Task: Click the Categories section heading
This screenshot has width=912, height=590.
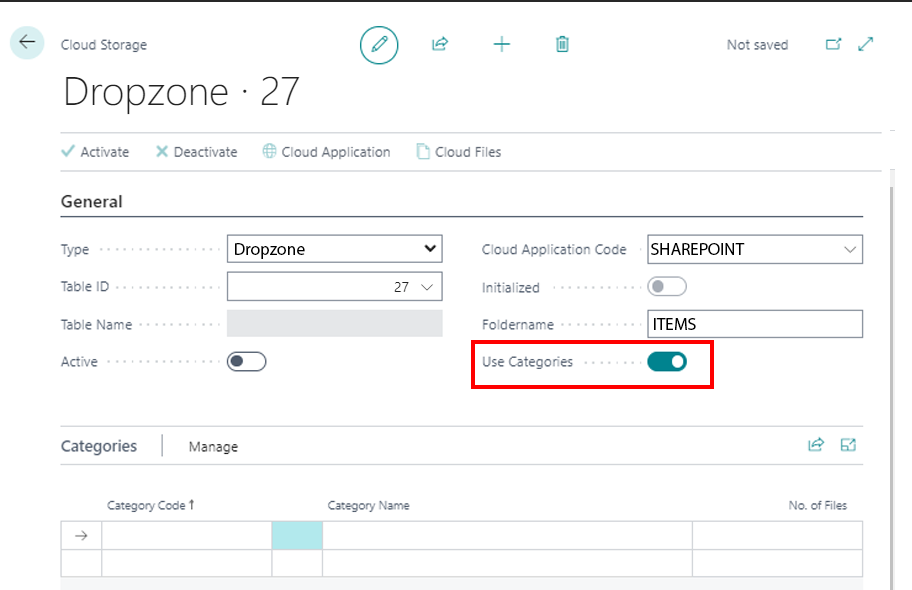Action: [99, 446]
